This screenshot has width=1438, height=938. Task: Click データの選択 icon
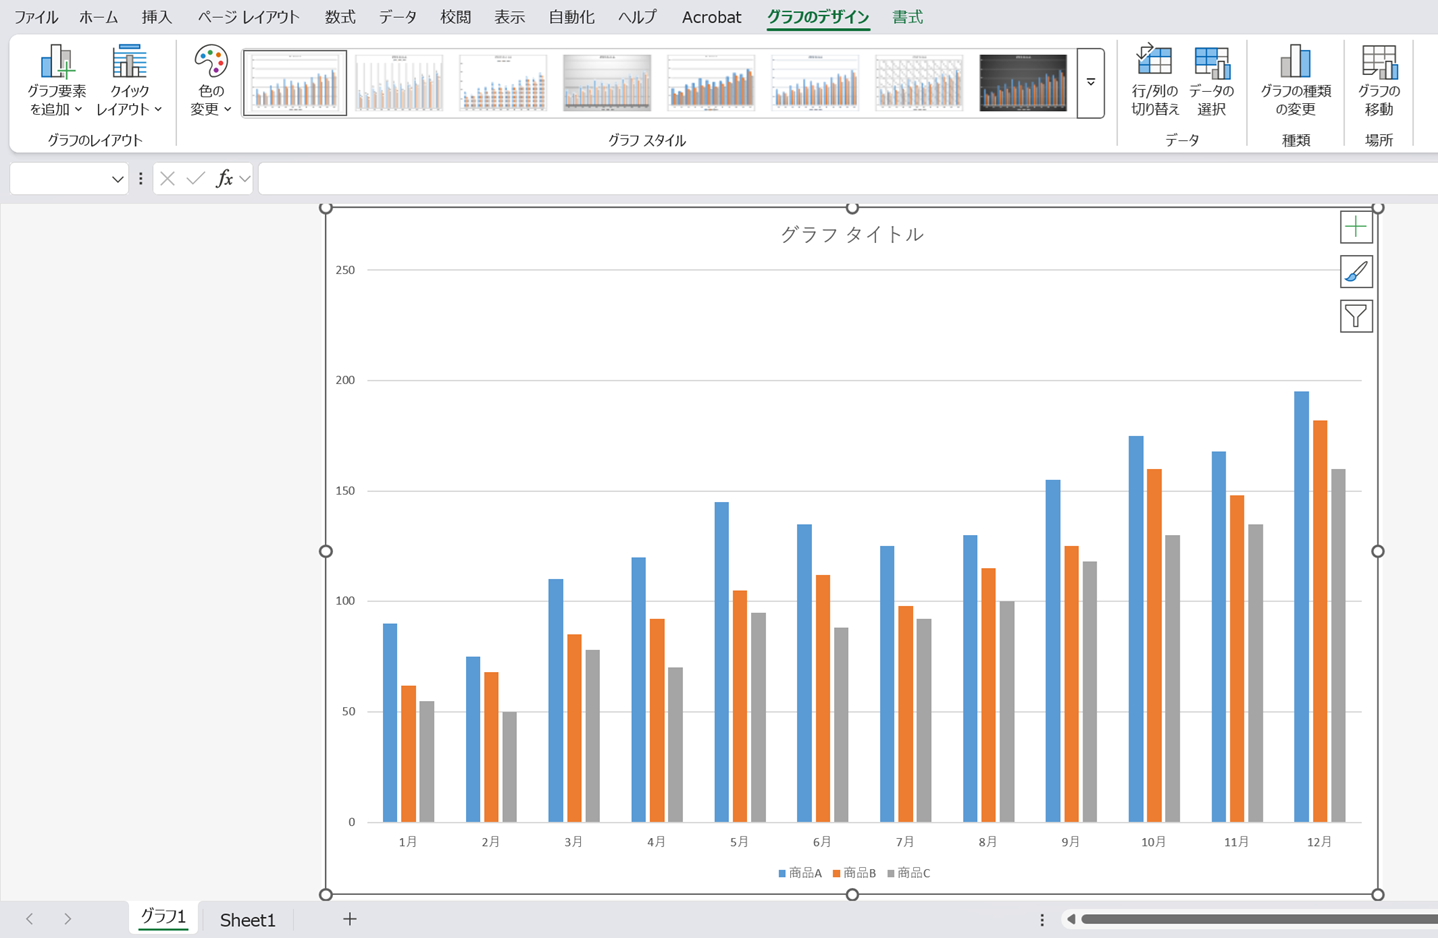[1211, 81]
